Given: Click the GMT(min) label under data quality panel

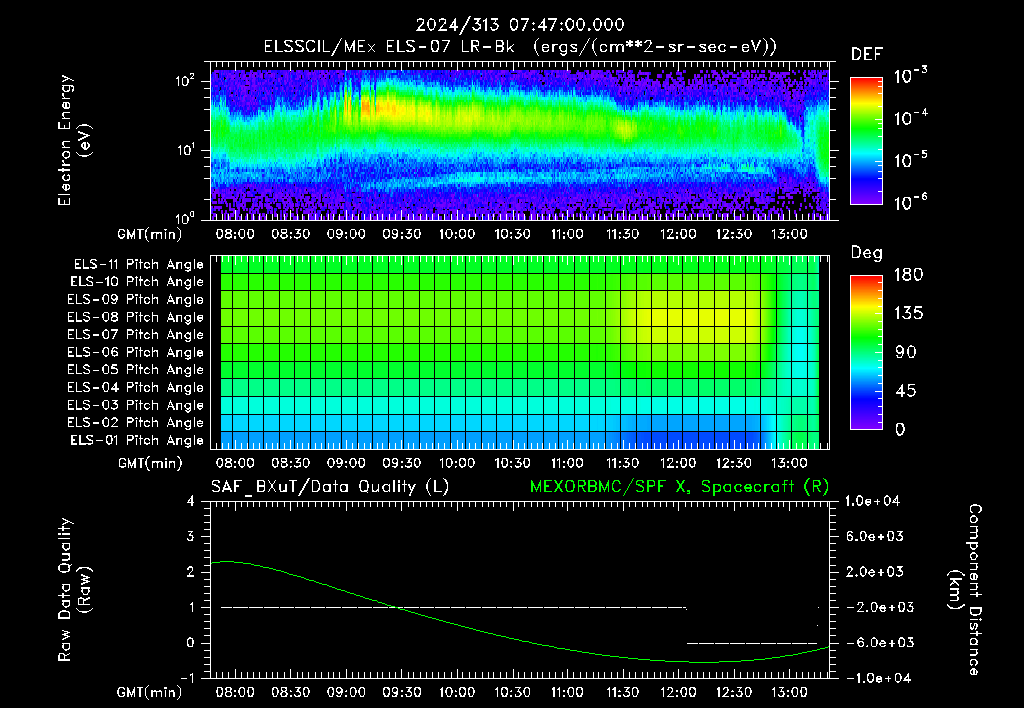Looking at the screenshot, I should [150, 692].
